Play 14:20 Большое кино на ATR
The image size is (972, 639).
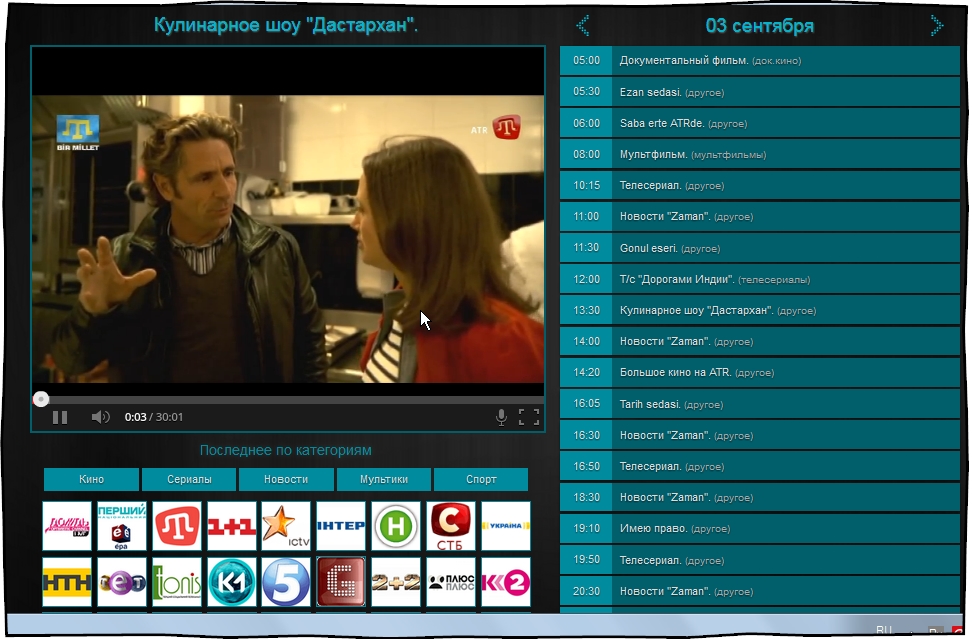coord(760,372)
